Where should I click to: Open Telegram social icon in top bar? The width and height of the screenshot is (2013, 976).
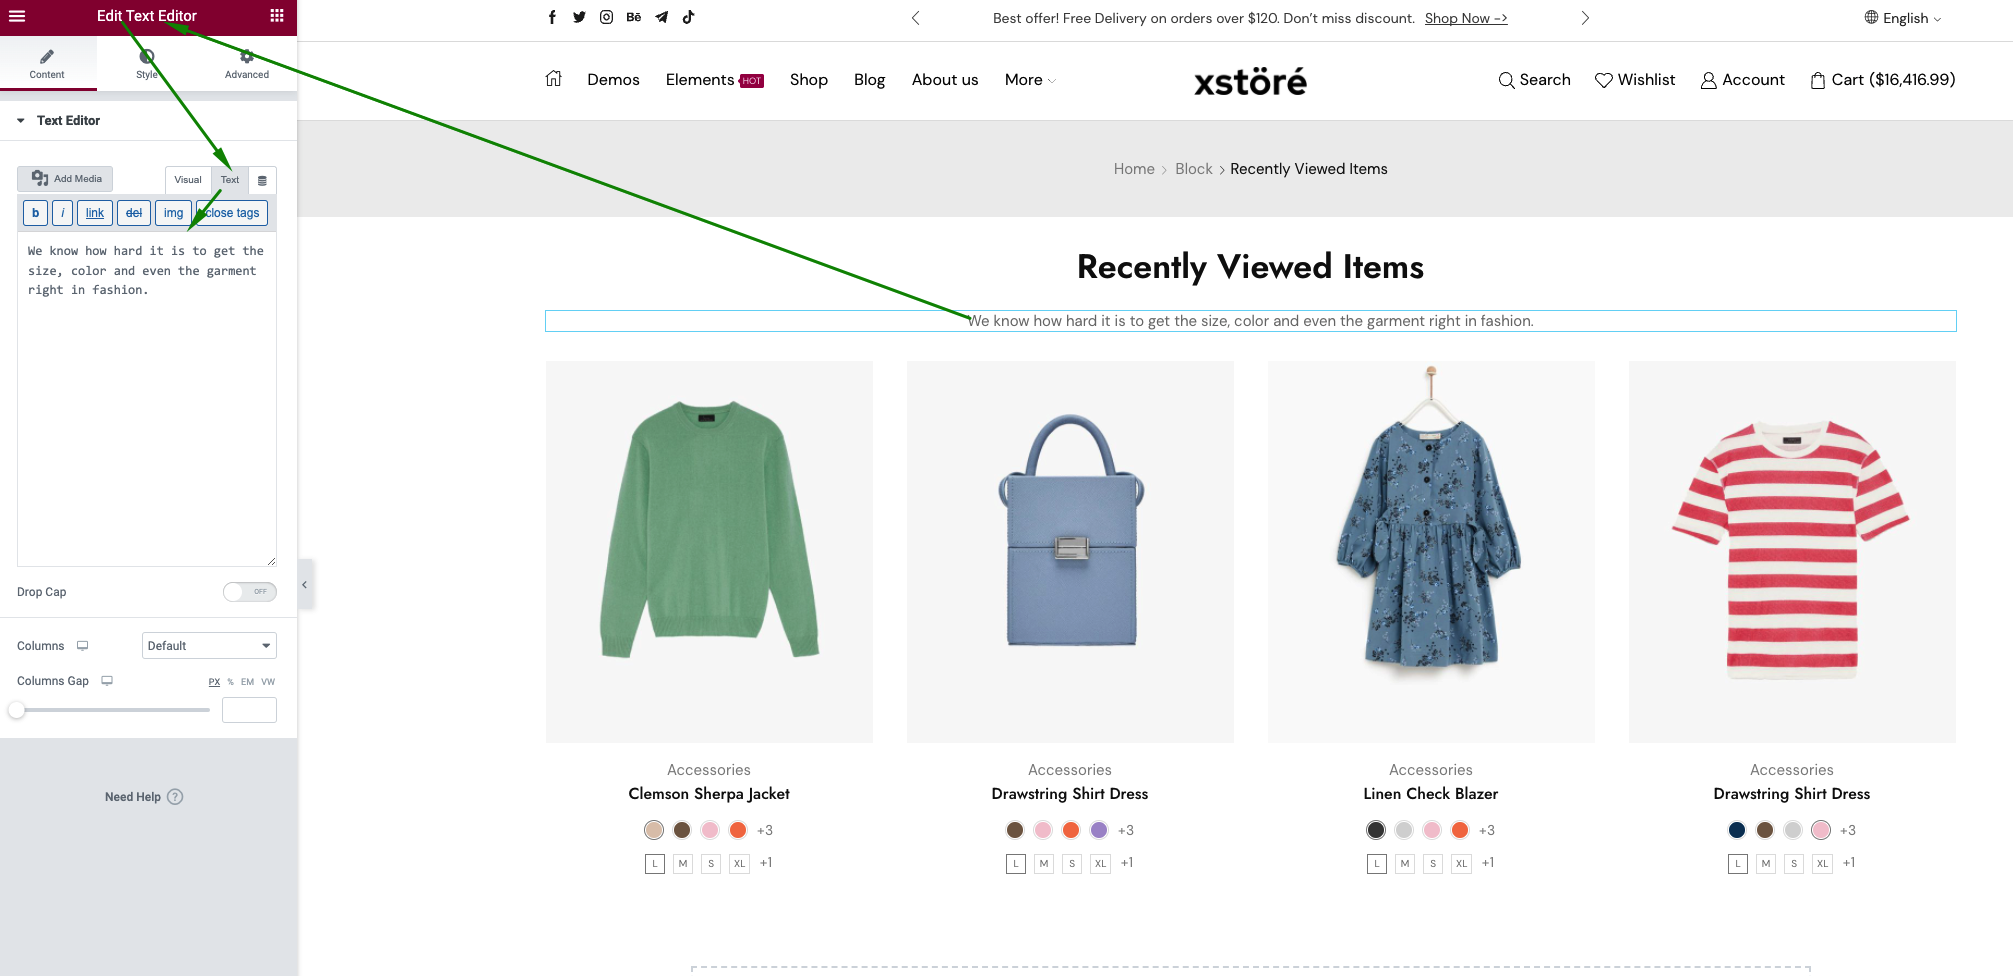(x=661, y=17)
